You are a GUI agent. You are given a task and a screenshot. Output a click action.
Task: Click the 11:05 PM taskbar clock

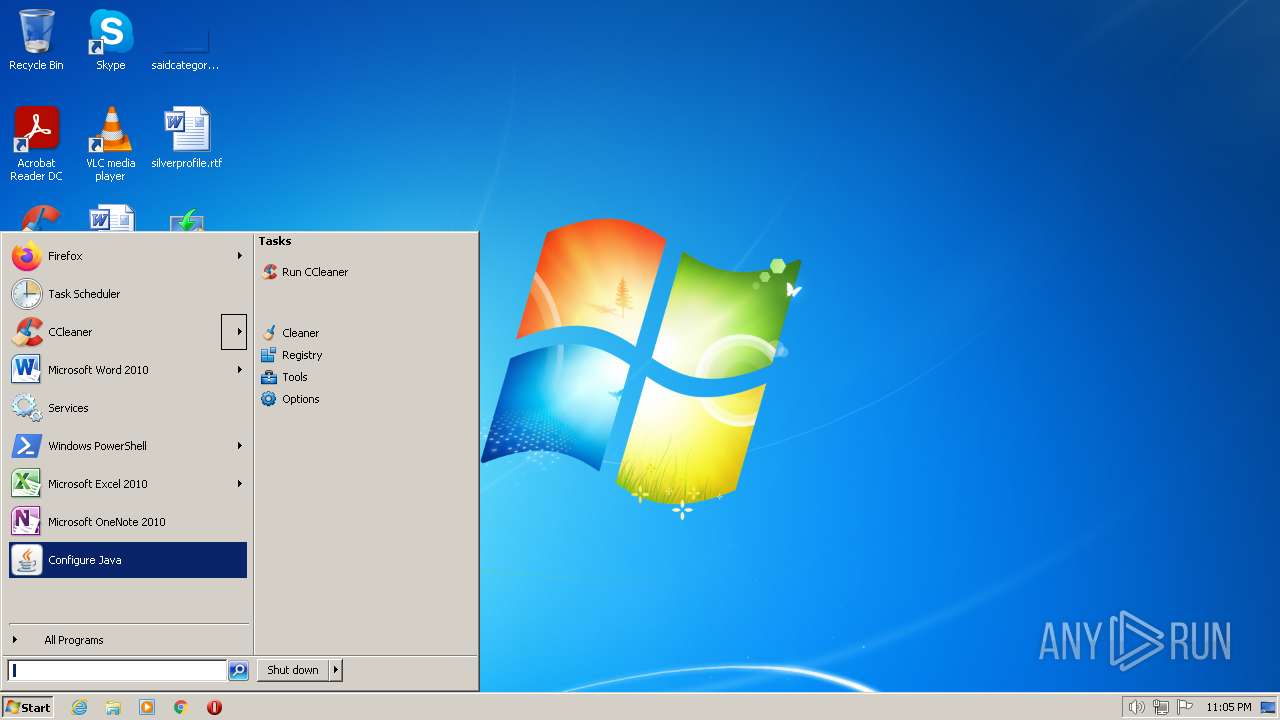(1228, 707)
